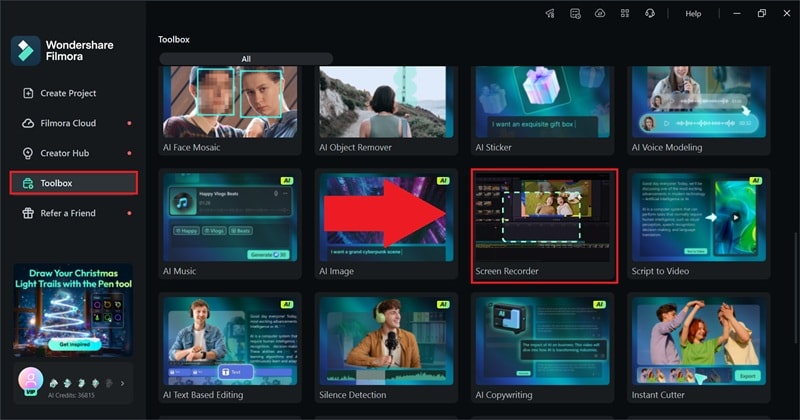
Task: Click the paper plane announcement icon
Action: 550,14
